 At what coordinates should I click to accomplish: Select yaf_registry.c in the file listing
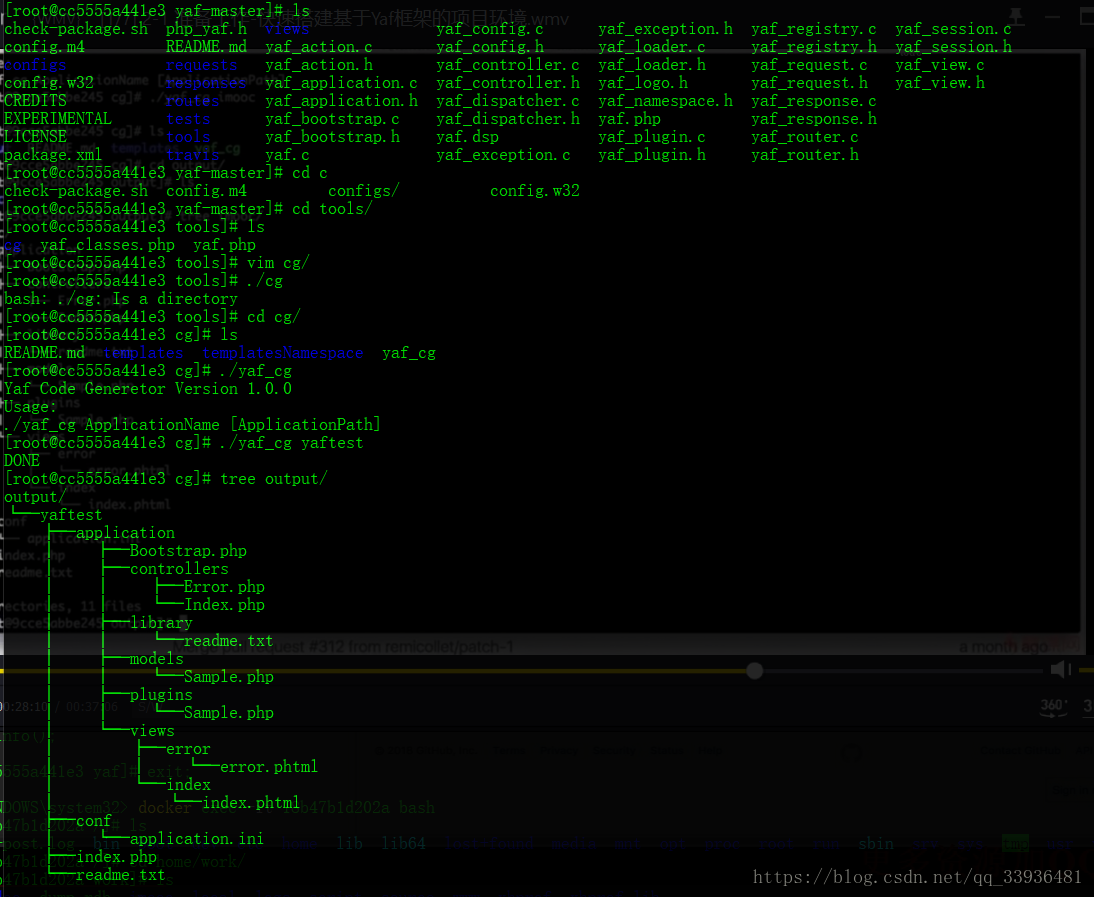click(x=814, y=29)
